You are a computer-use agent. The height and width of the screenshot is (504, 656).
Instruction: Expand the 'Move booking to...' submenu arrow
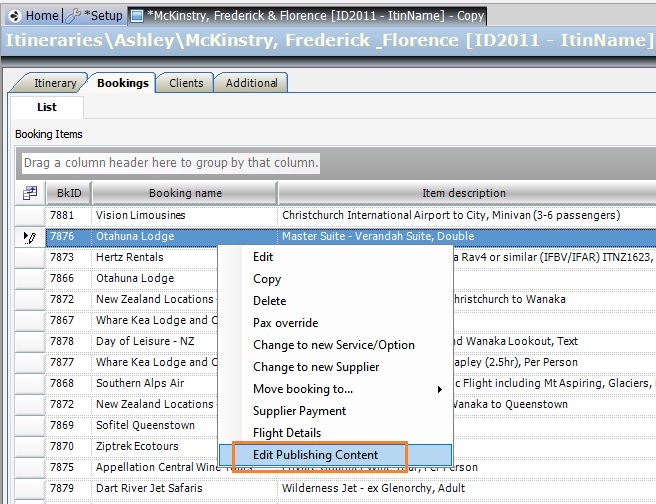tap(440, 389)
